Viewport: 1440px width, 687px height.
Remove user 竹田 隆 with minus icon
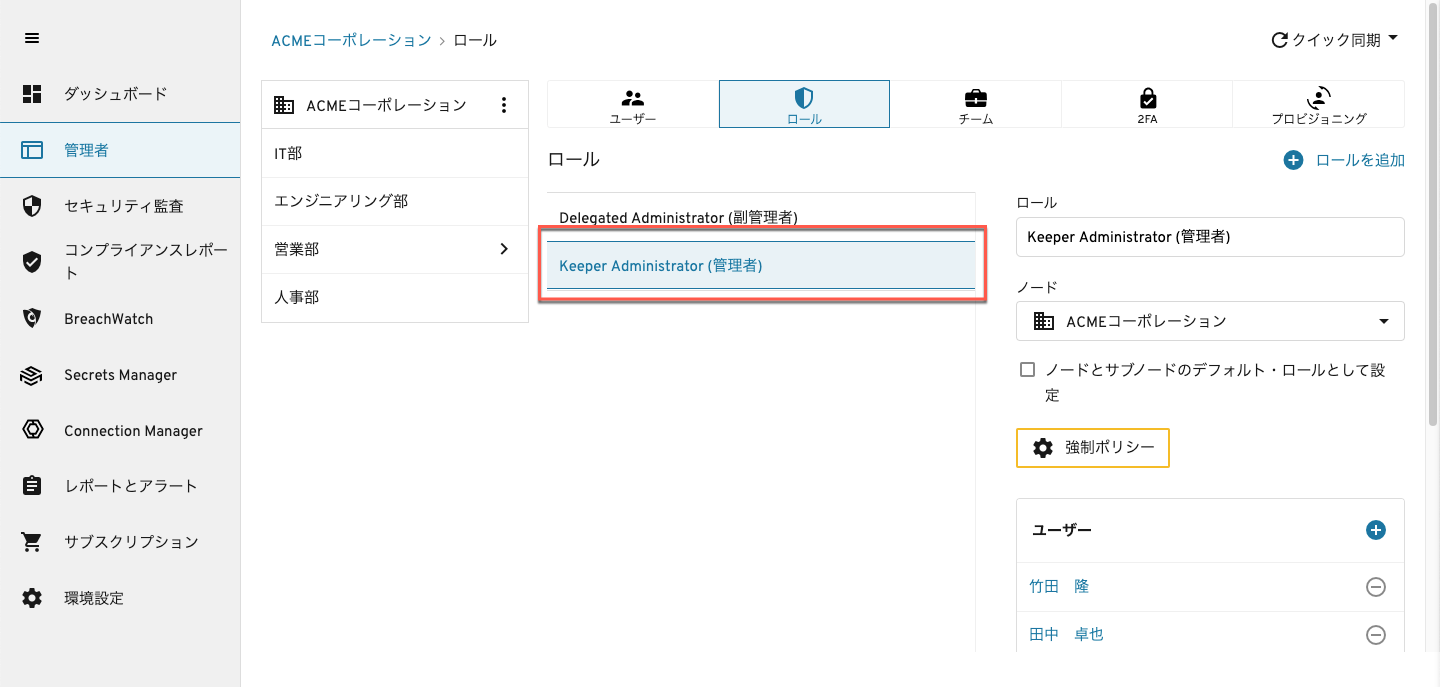coord(1376,587)
